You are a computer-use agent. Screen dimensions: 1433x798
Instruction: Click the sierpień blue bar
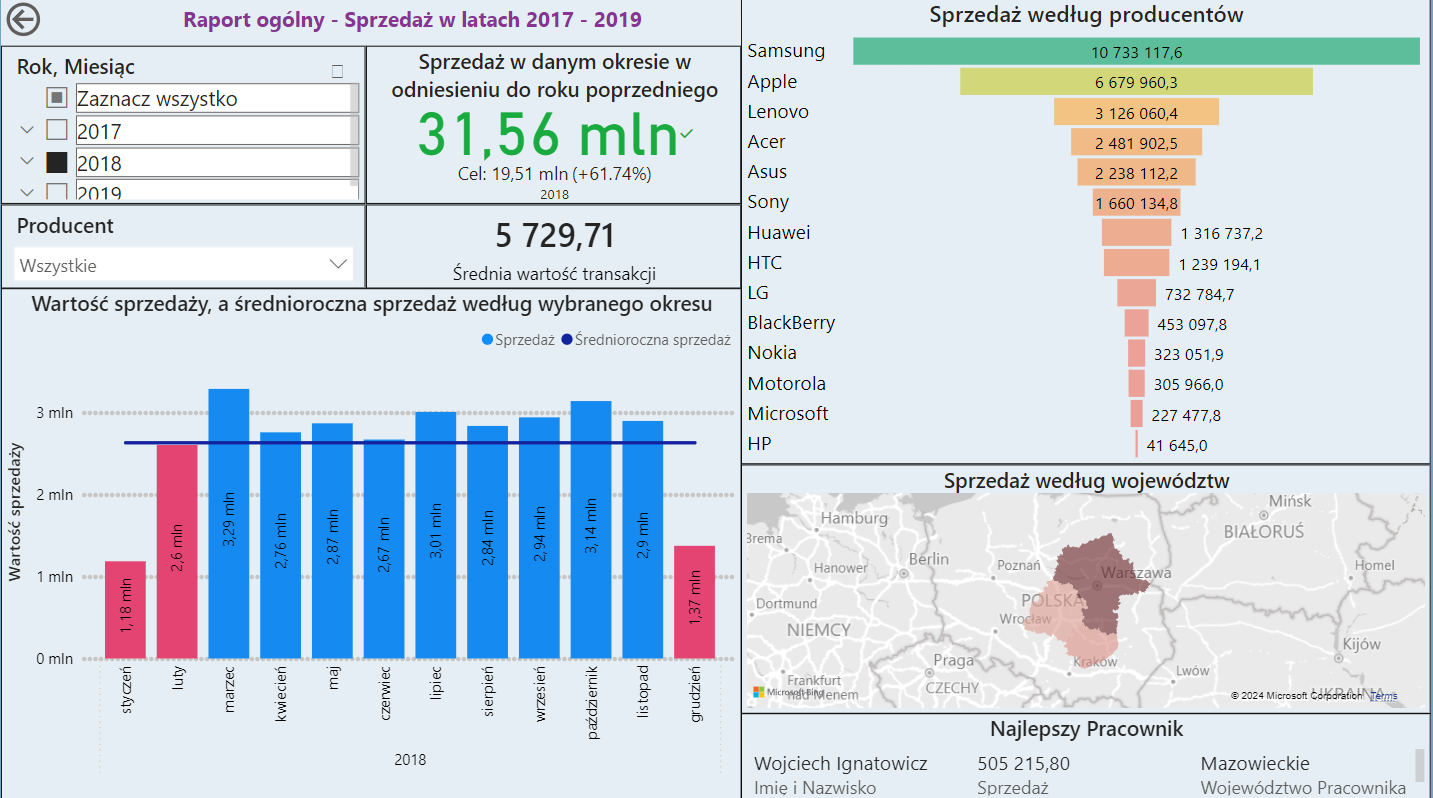(x=488, y=542)
